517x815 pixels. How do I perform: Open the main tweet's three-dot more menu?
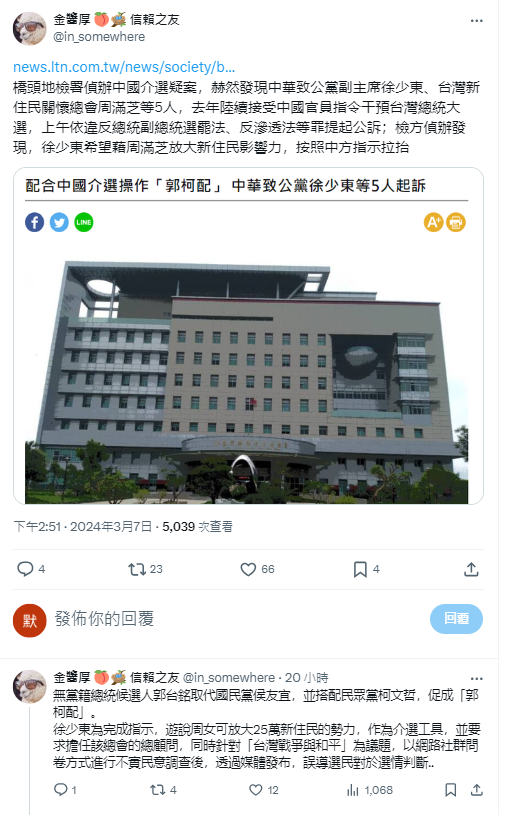[476, 21]
